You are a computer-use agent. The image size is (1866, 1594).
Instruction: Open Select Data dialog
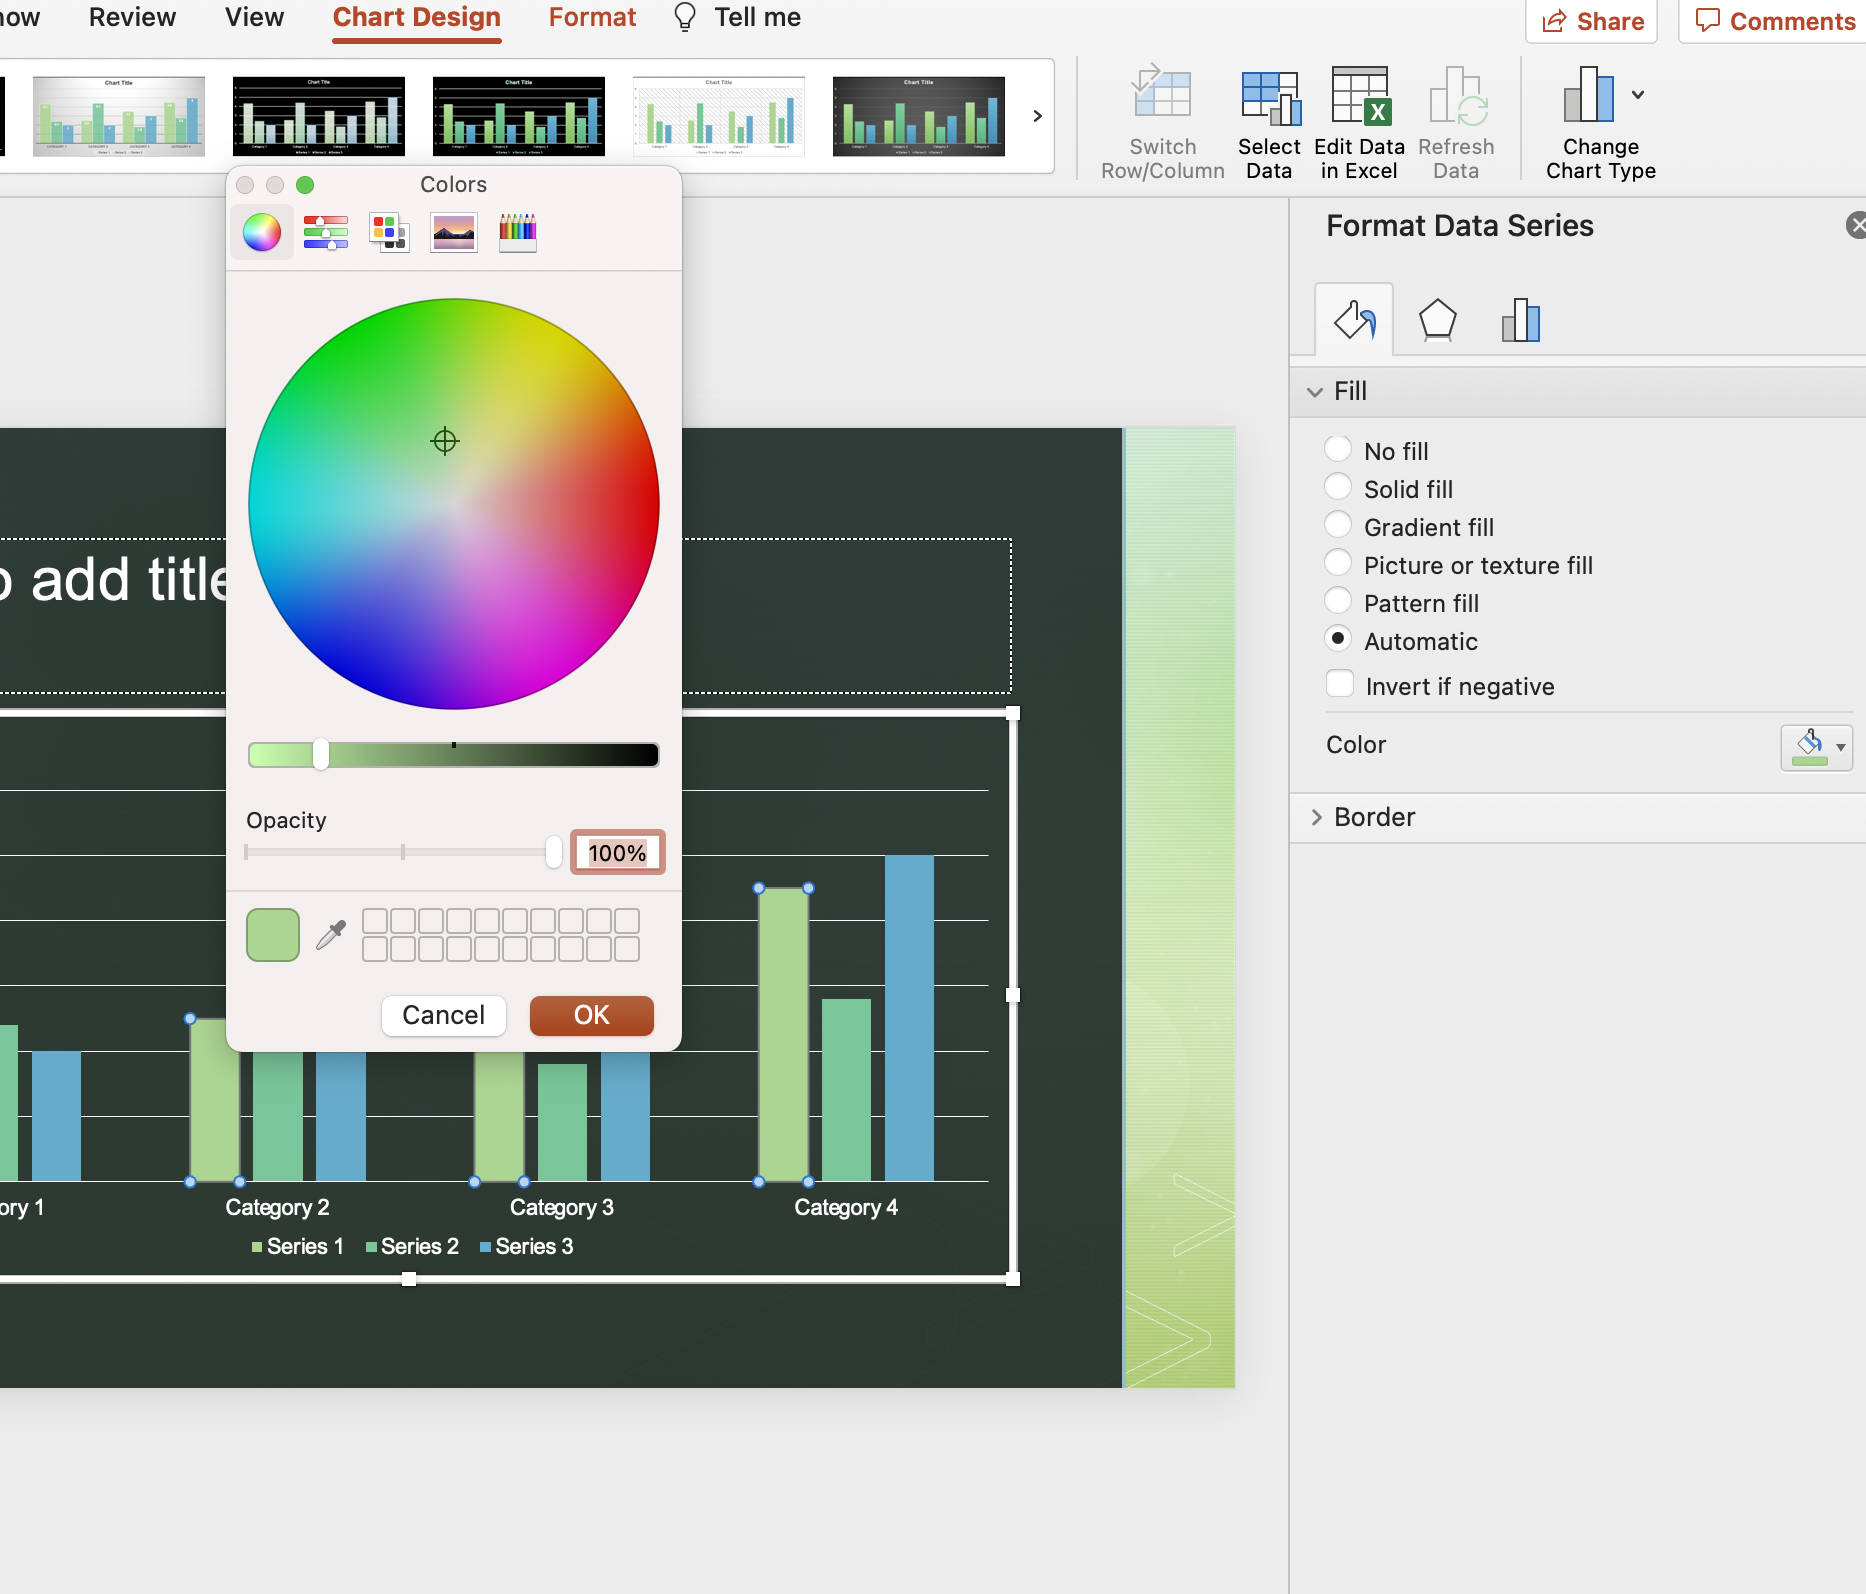[1269, 124]
